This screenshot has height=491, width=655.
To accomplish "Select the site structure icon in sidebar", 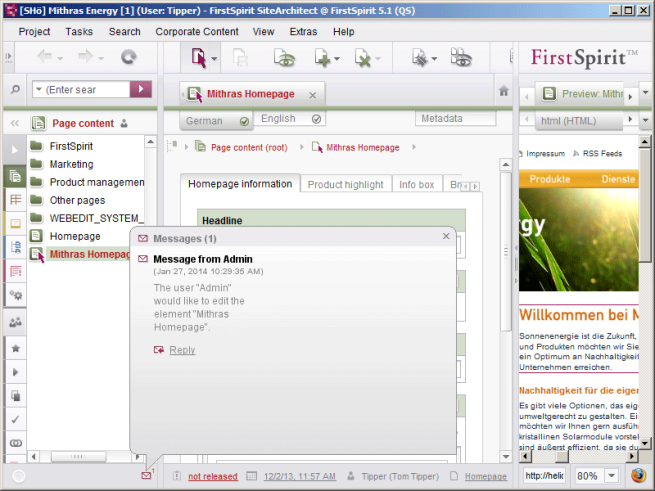I will click(15, 247).
